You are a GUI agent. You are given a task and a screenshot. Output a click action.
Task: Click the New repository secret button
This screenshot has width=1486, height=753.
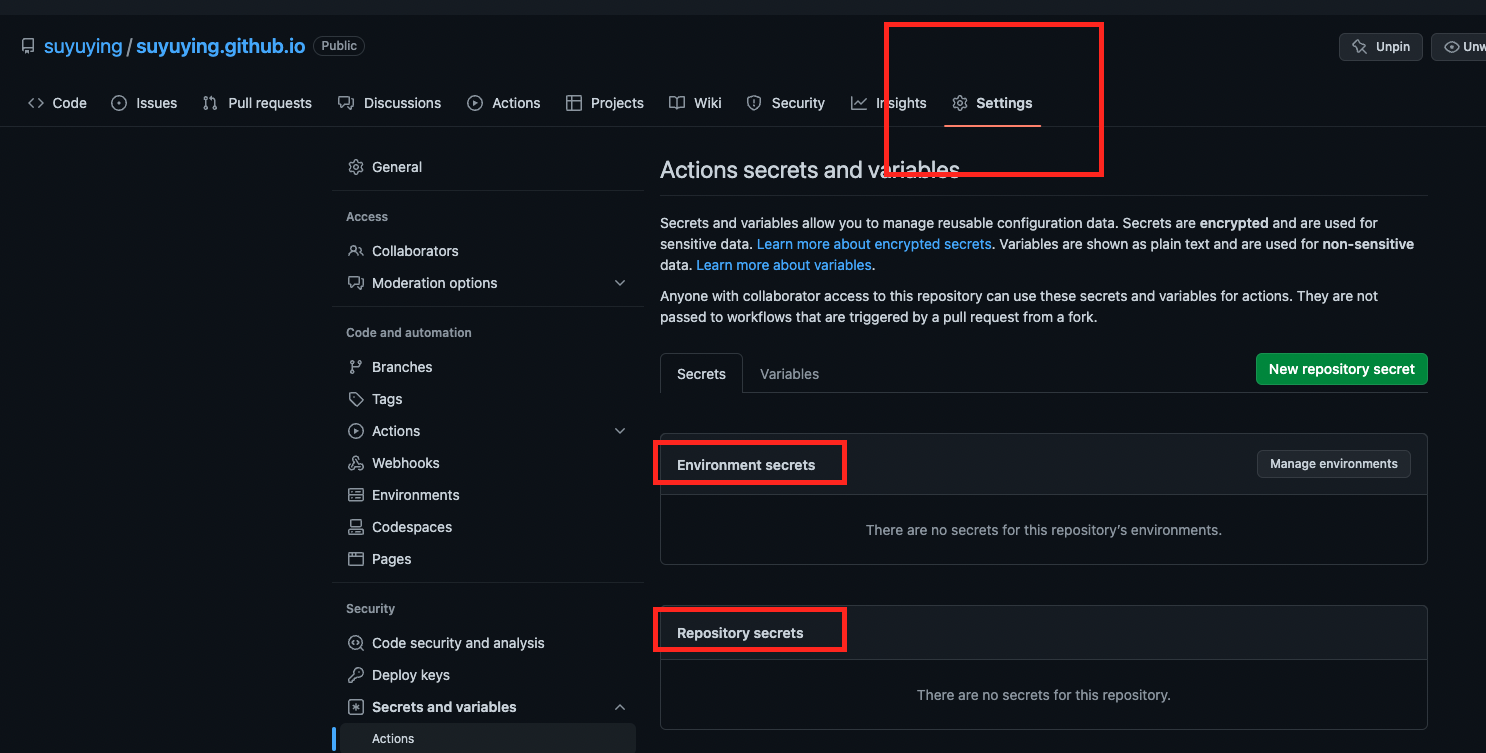click(x=1341, y=369)
